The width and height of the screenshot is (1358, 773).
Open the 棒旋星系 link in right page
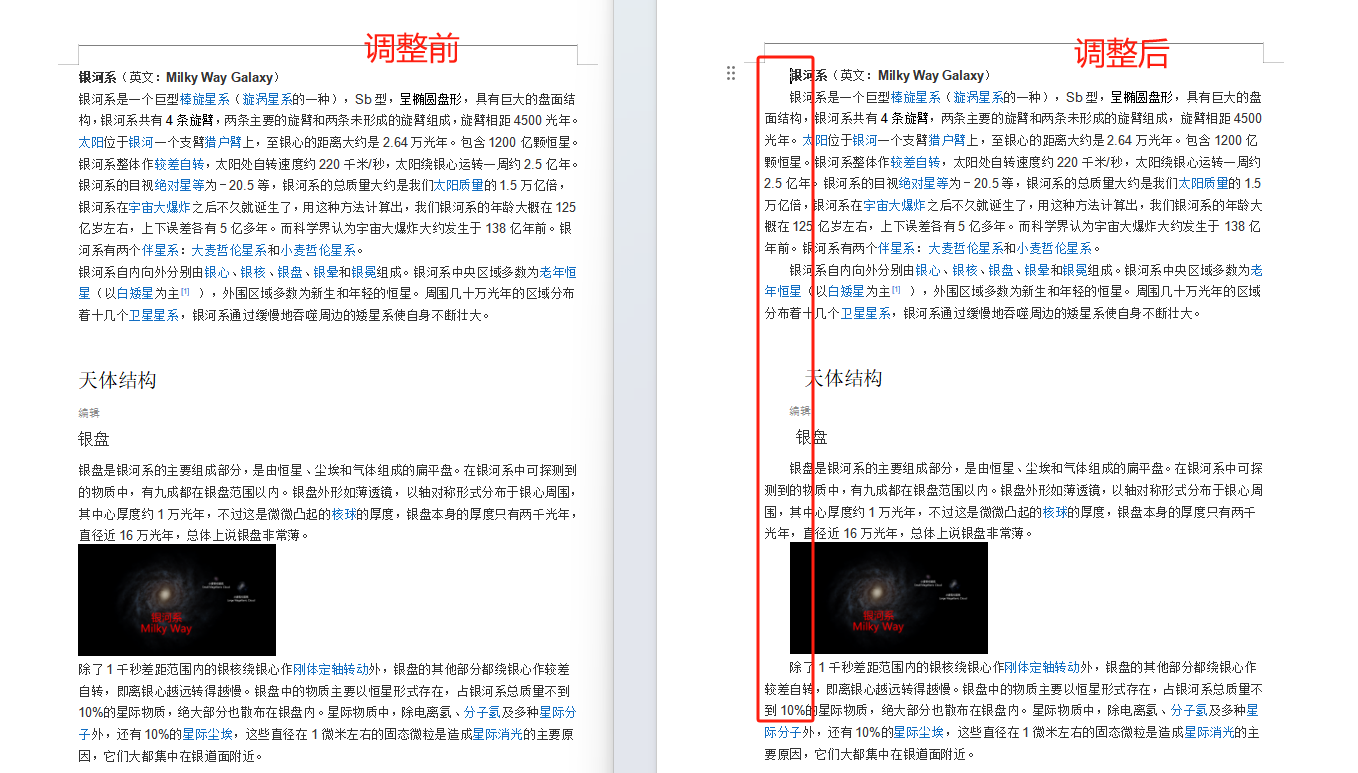(x=916, y=97)
